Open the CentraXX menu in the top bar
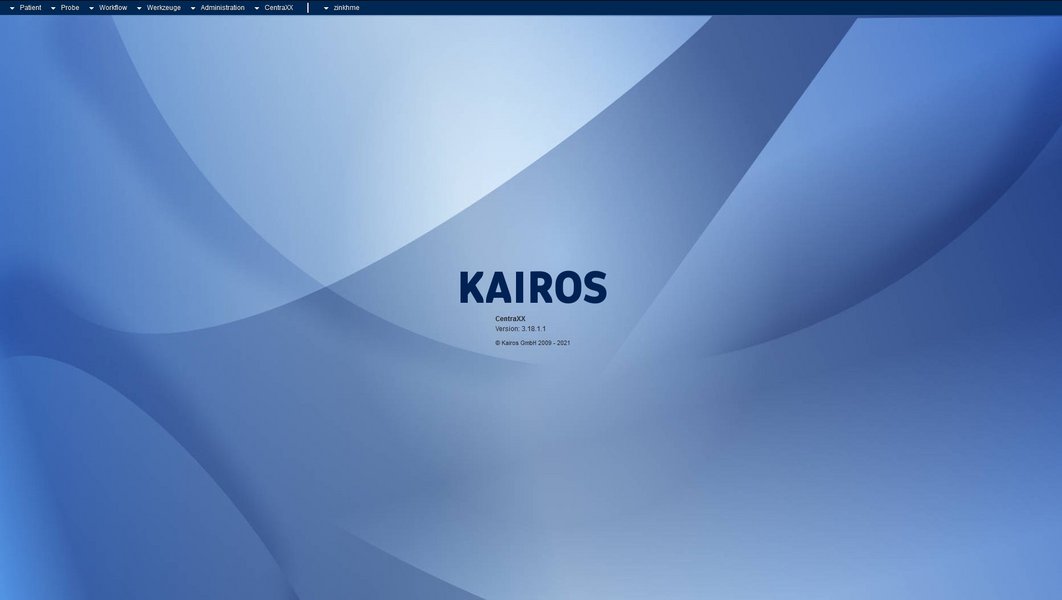This screenshot has width=1062, height=600. coord(274,7)
